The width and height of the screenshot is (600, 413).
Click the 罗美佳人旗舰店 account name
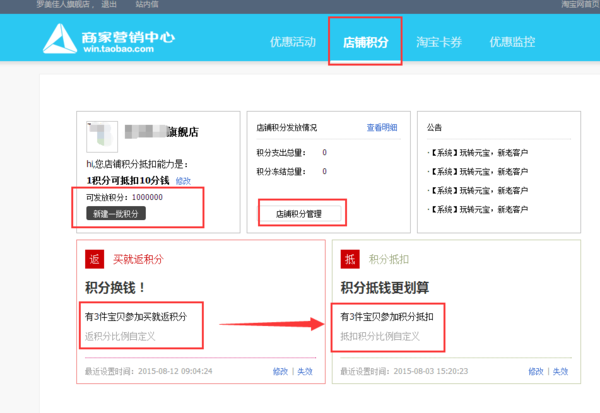point(63,4)
